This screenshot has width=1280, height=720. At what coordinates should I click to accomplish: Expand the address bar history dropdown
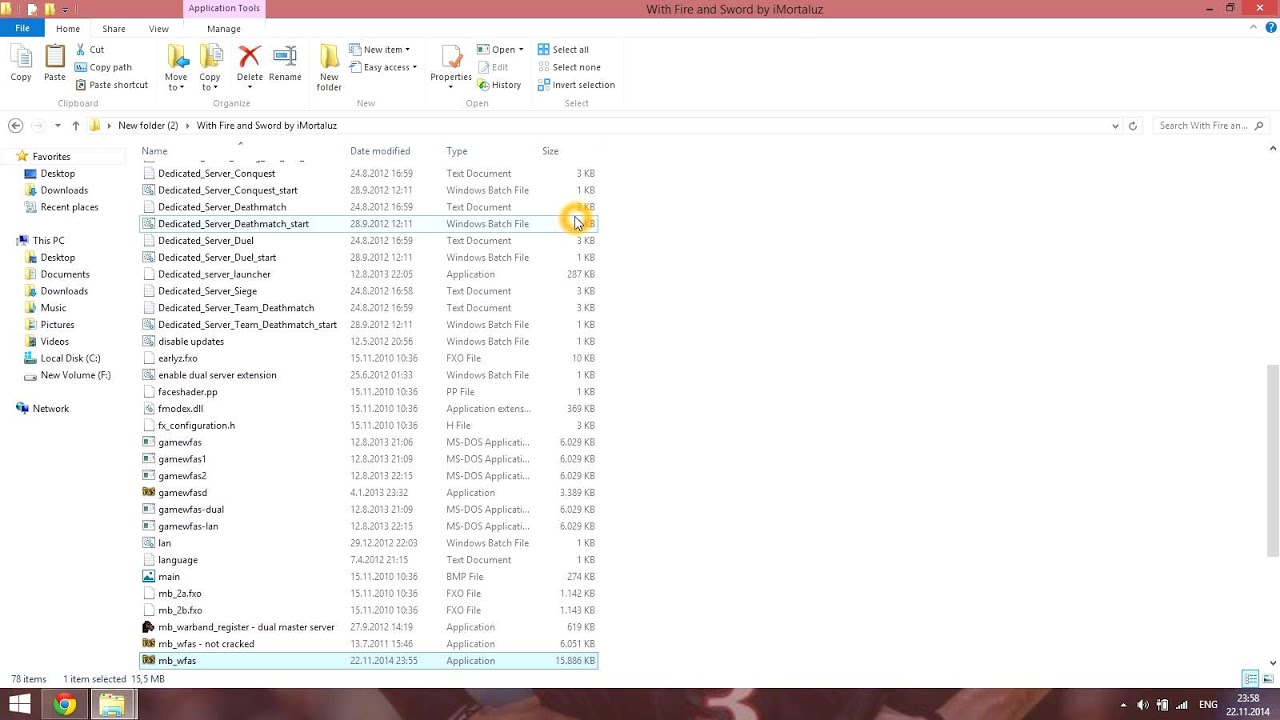(x=1115, y=126)
